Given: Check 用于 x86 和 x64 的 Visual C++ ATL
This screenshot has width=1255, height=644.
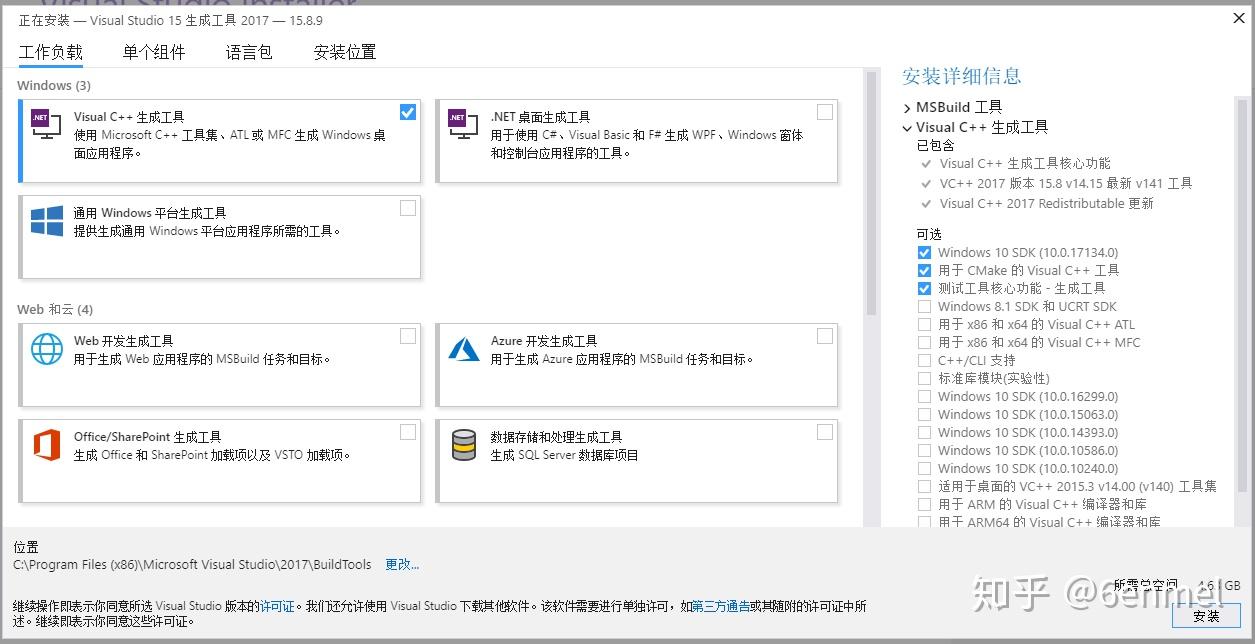Looking at the screenshot, I should tap(924, 325).
